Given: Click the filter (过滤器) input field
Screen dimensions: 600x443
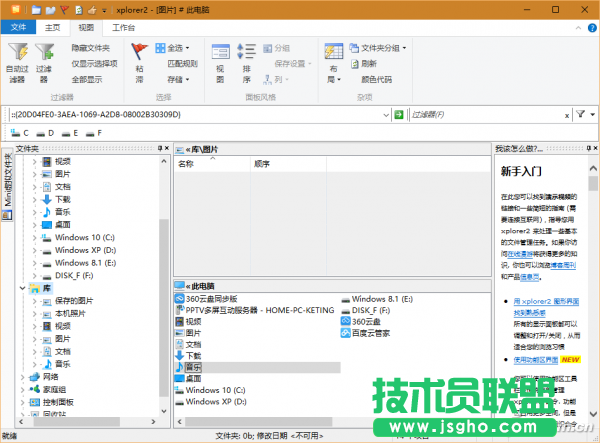Looking at the screenshot, I should 487,114.
